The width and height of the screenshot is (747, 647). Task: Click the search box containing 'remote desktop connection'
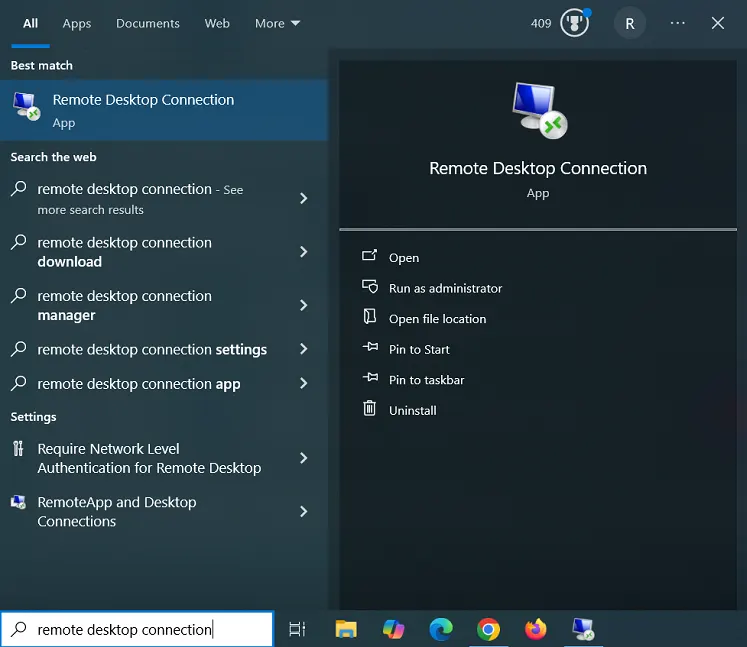137,629
